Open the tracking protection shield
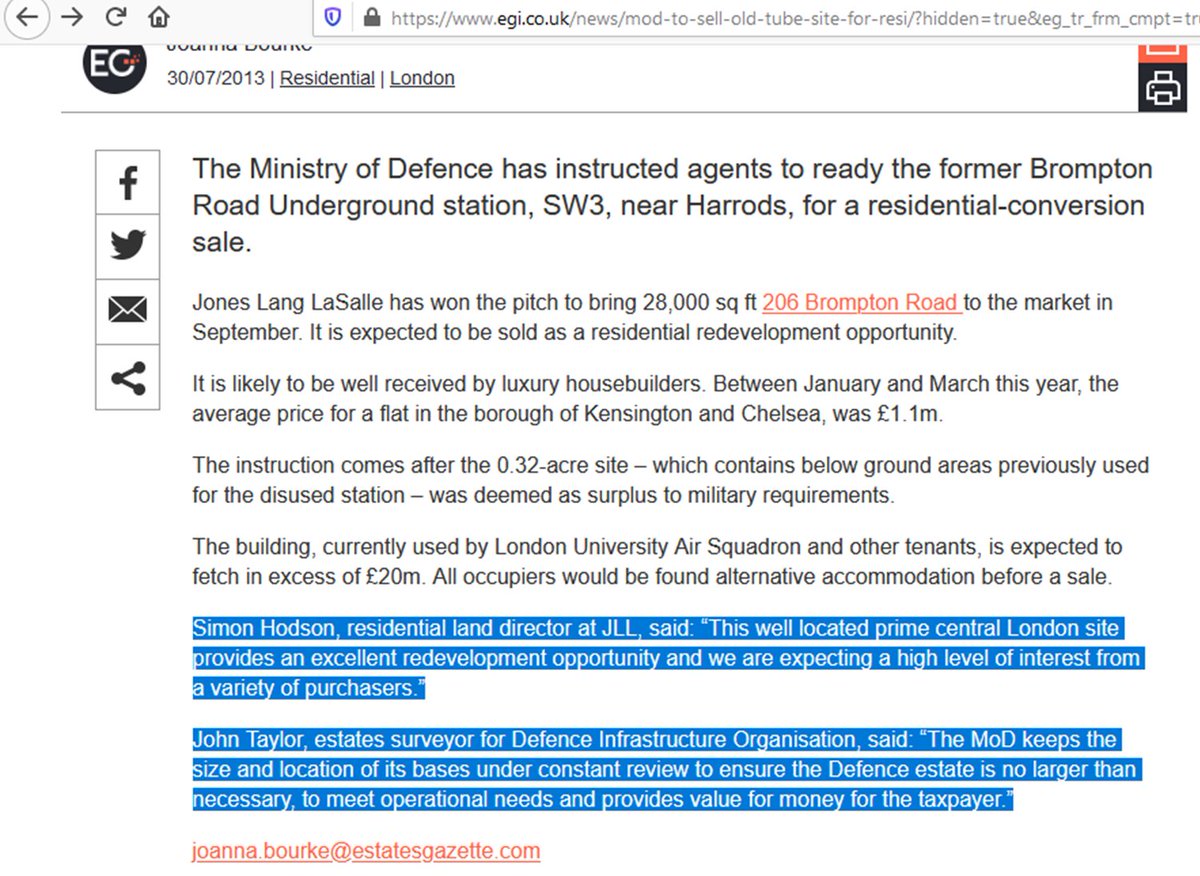The height and width of the screenshot is (876, 1200). pos(334,17)
